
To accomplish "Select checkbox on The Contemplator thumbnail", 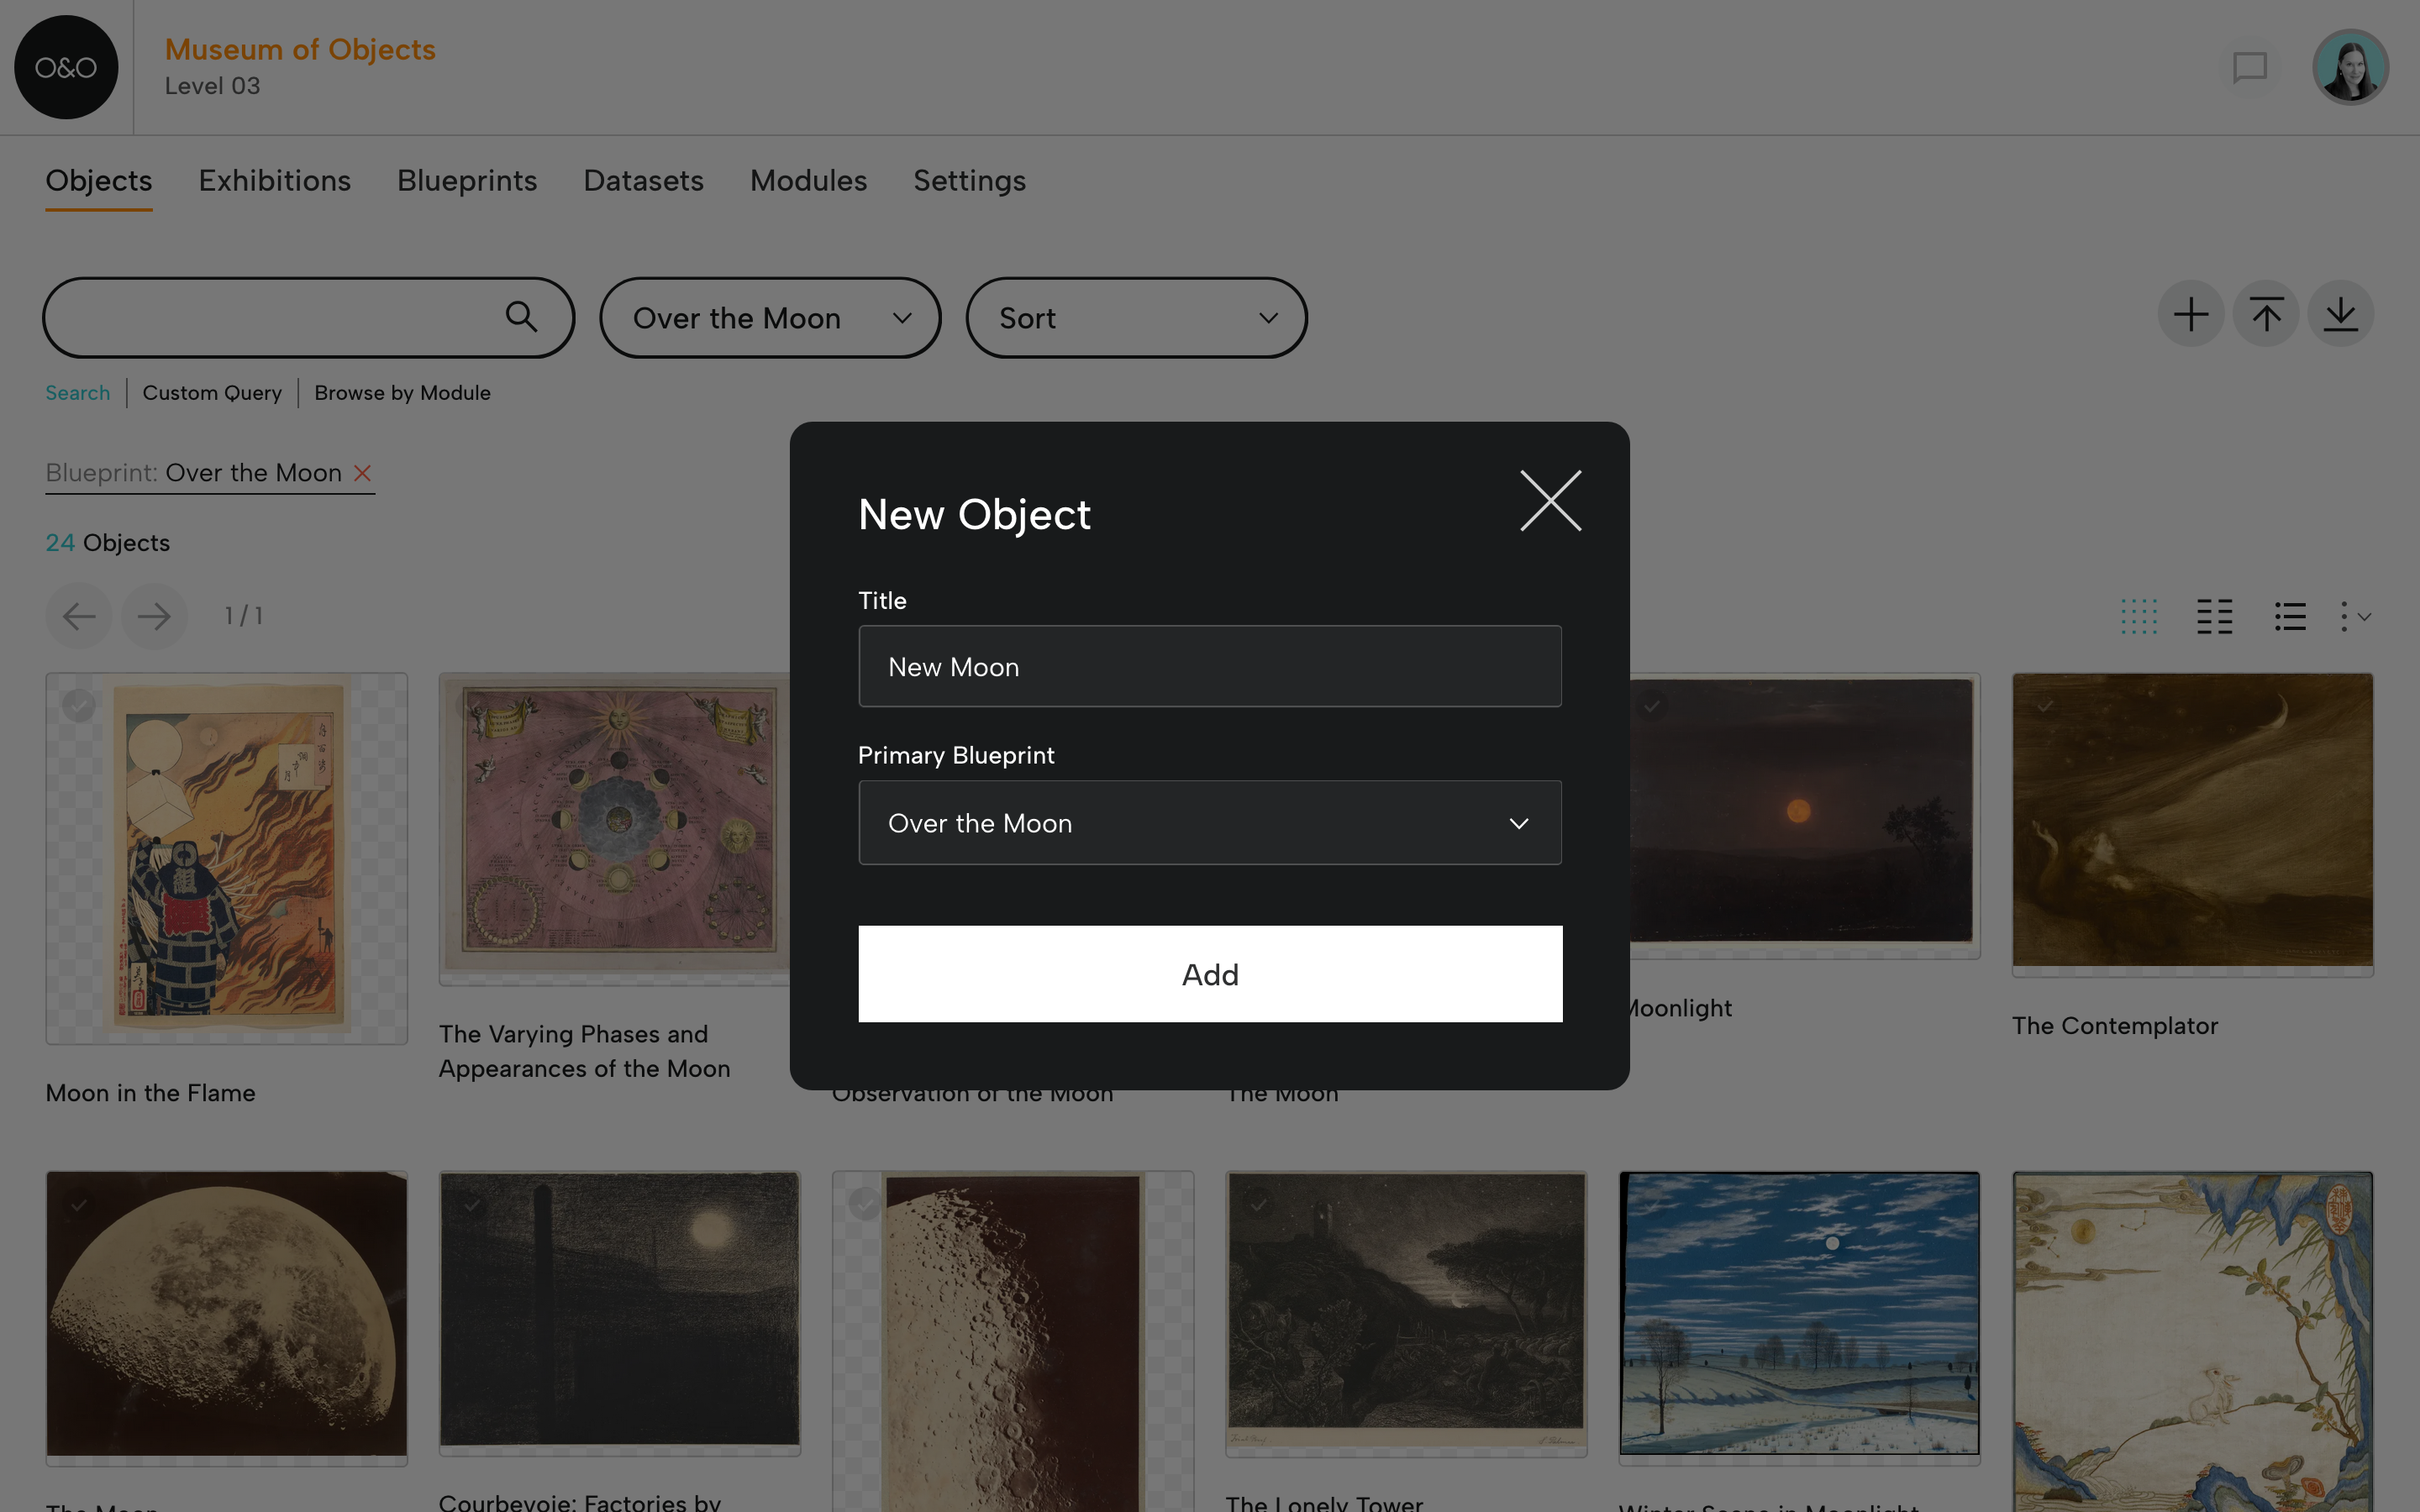I will pos(2045,706).
